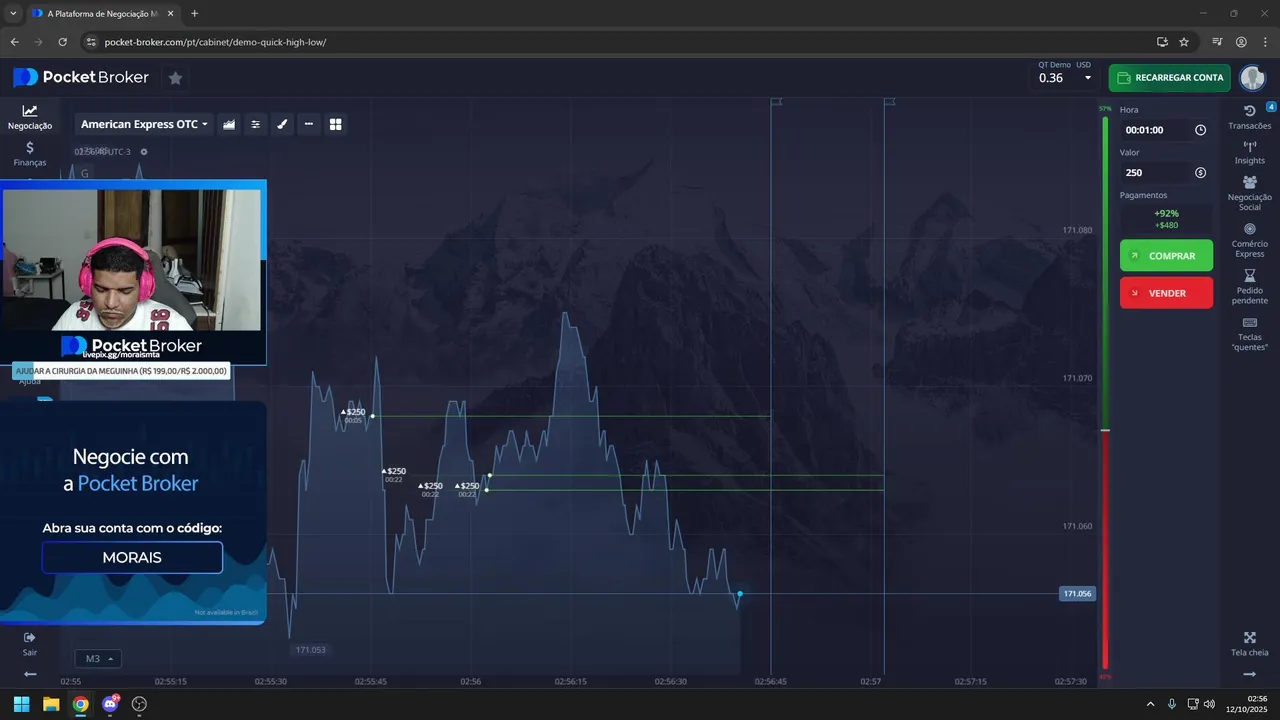
Task: Collapse right sidebar with arrow icon
Action: 1250,674
